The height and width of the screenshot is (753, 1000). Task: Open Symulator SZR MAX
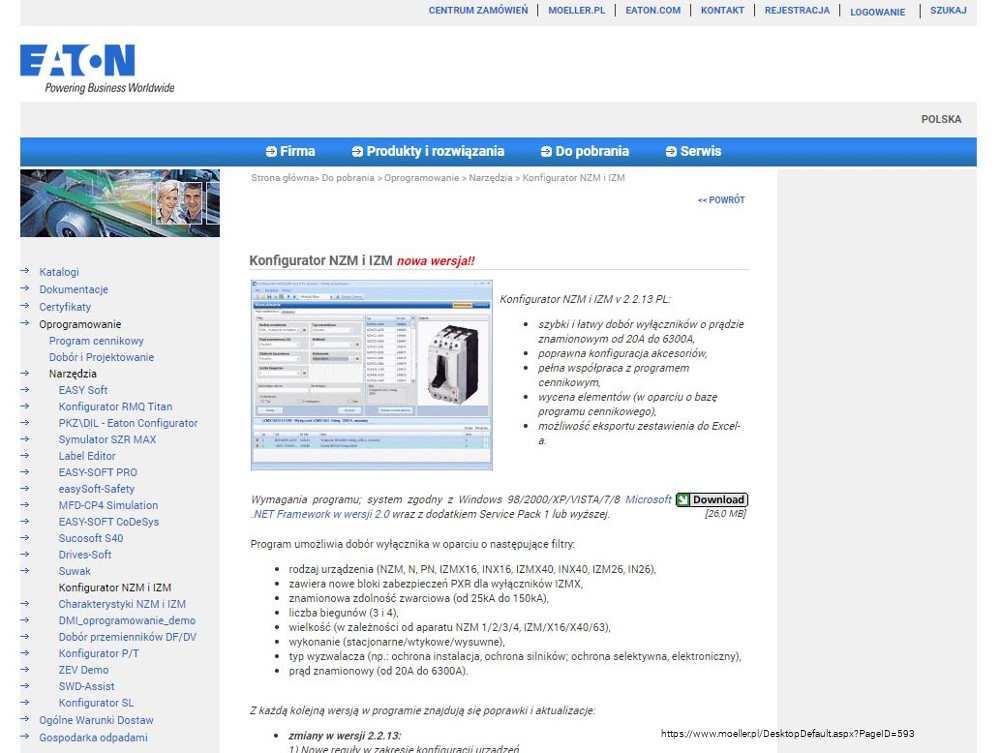click(x=107, y=440)
